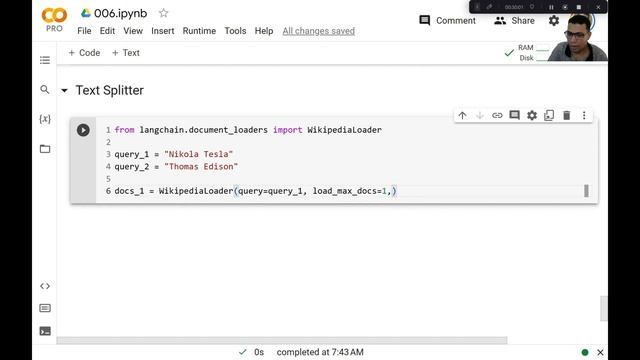Open the table of contents sidebar
640x360 pixels.
click(45, 60)
